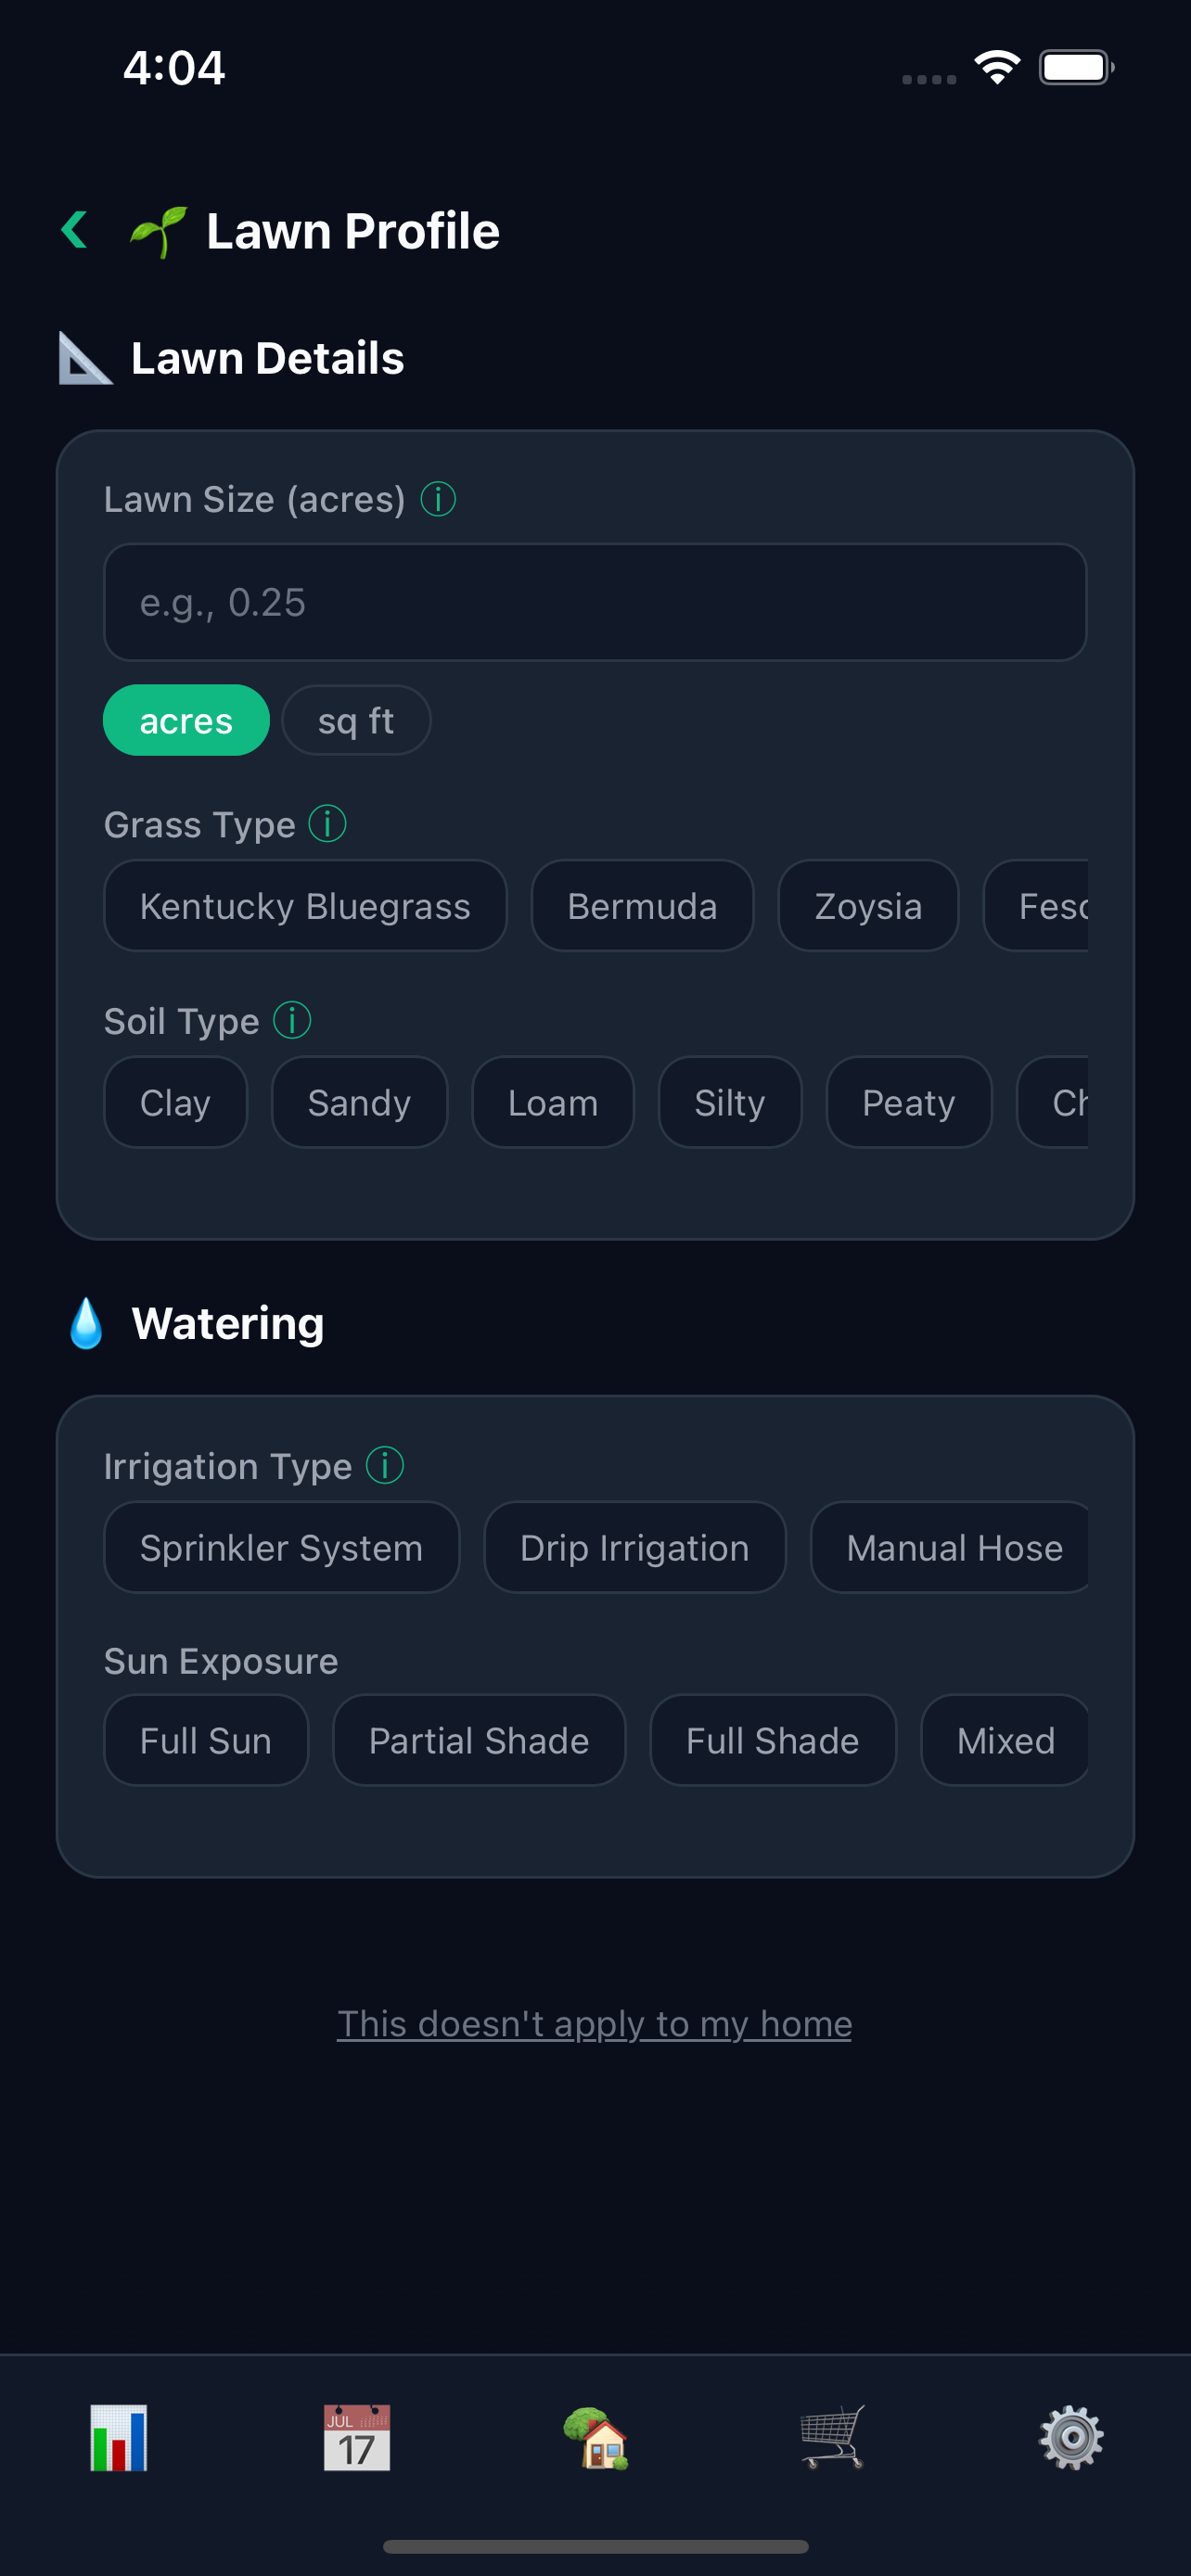Open Lawn Size info icon
This screenshot has width=1191, height=2576.
[x=438, y=498]
